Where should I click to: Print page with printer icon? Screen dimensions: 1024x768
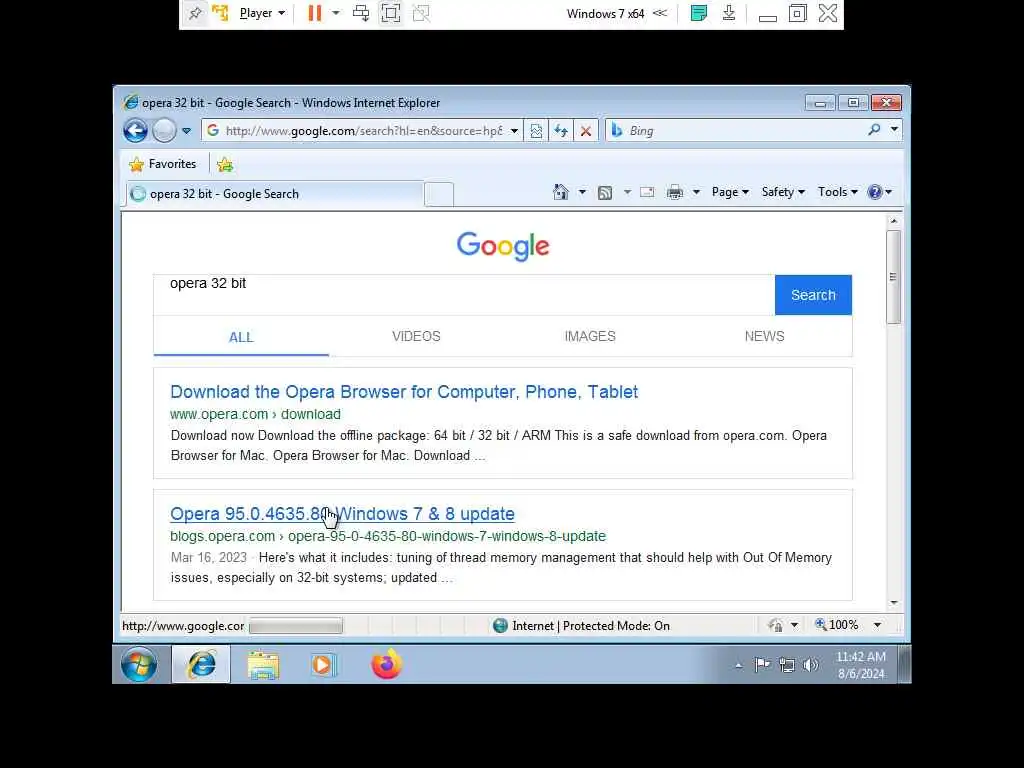675,192
